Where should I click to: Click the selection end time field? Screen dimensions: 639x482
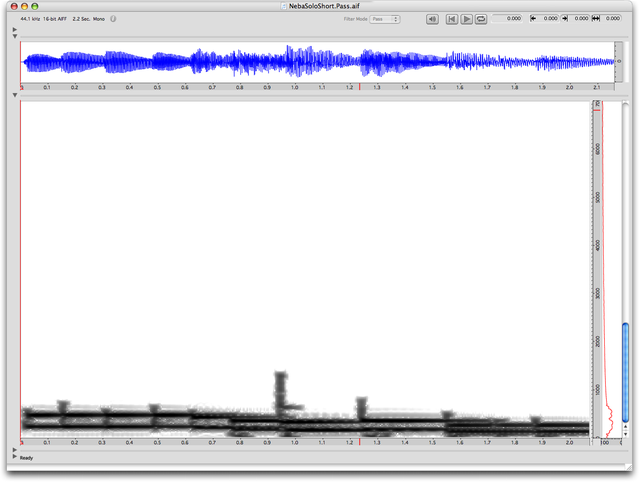580,19
